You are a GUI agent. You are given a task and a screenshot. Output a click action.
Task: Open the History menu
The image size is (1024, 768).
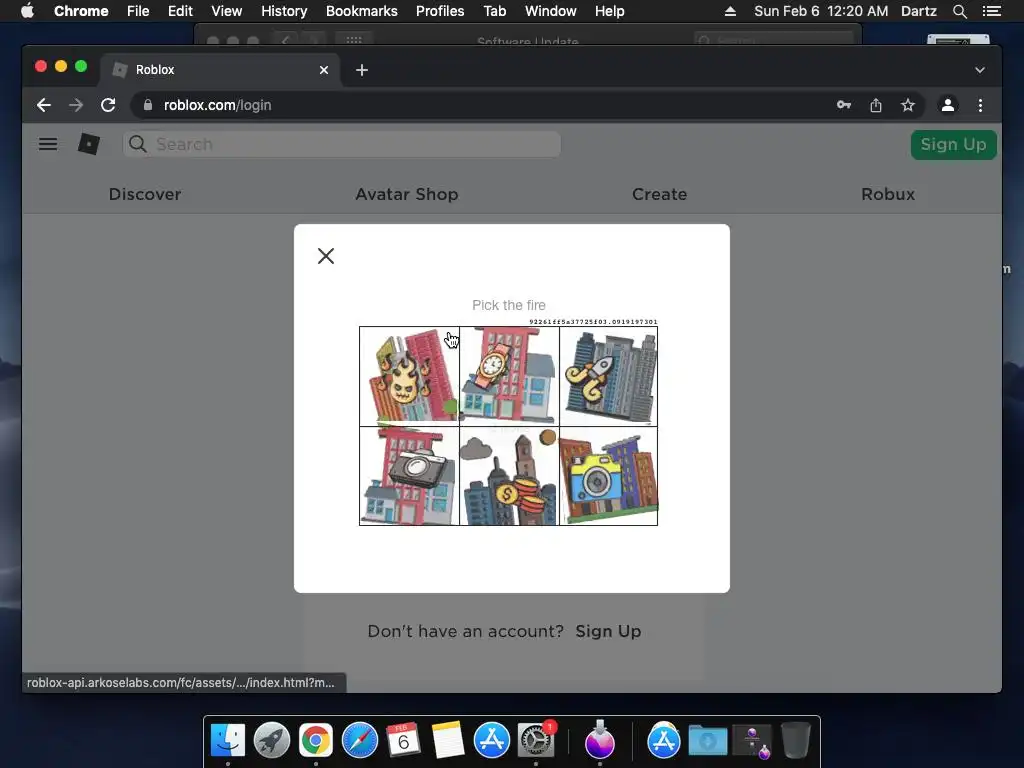(284, 11)
